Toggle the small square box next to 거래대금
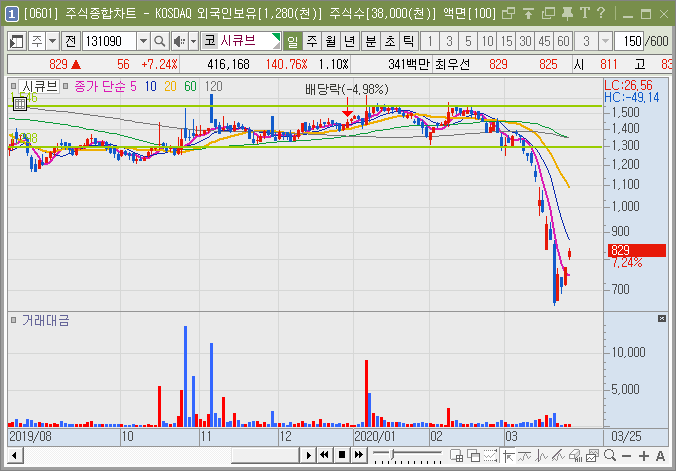The height and width of the screenshot is (471, 676). click(14, 320)
